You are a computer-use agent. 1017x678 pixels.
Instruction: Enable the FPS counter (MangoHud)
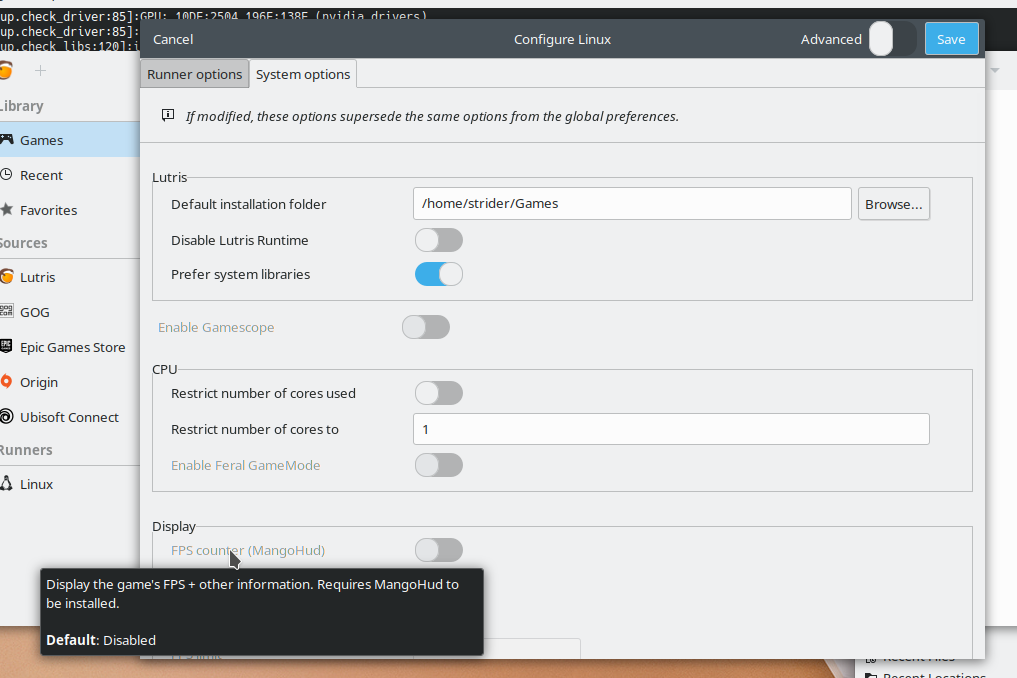coord(438,550)
